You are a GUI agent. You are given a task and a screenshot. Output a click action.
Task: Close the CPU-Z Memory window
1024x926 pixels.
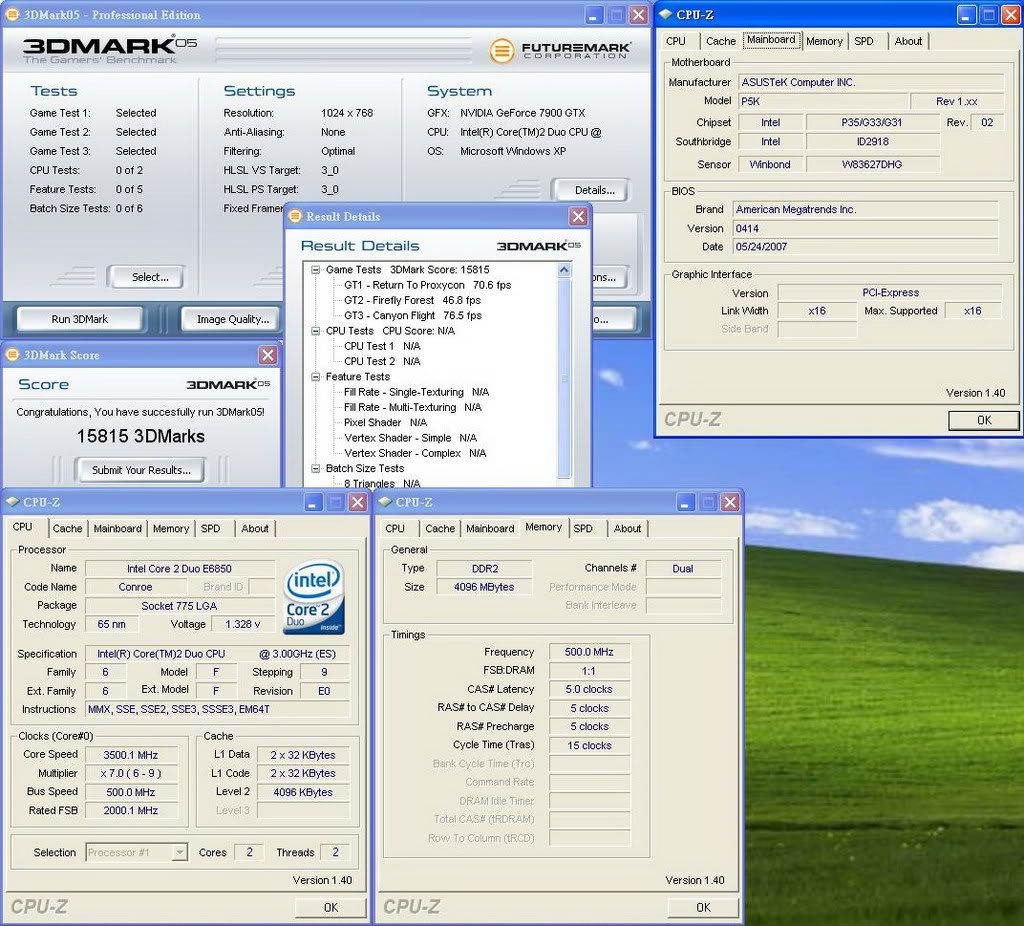730,502
